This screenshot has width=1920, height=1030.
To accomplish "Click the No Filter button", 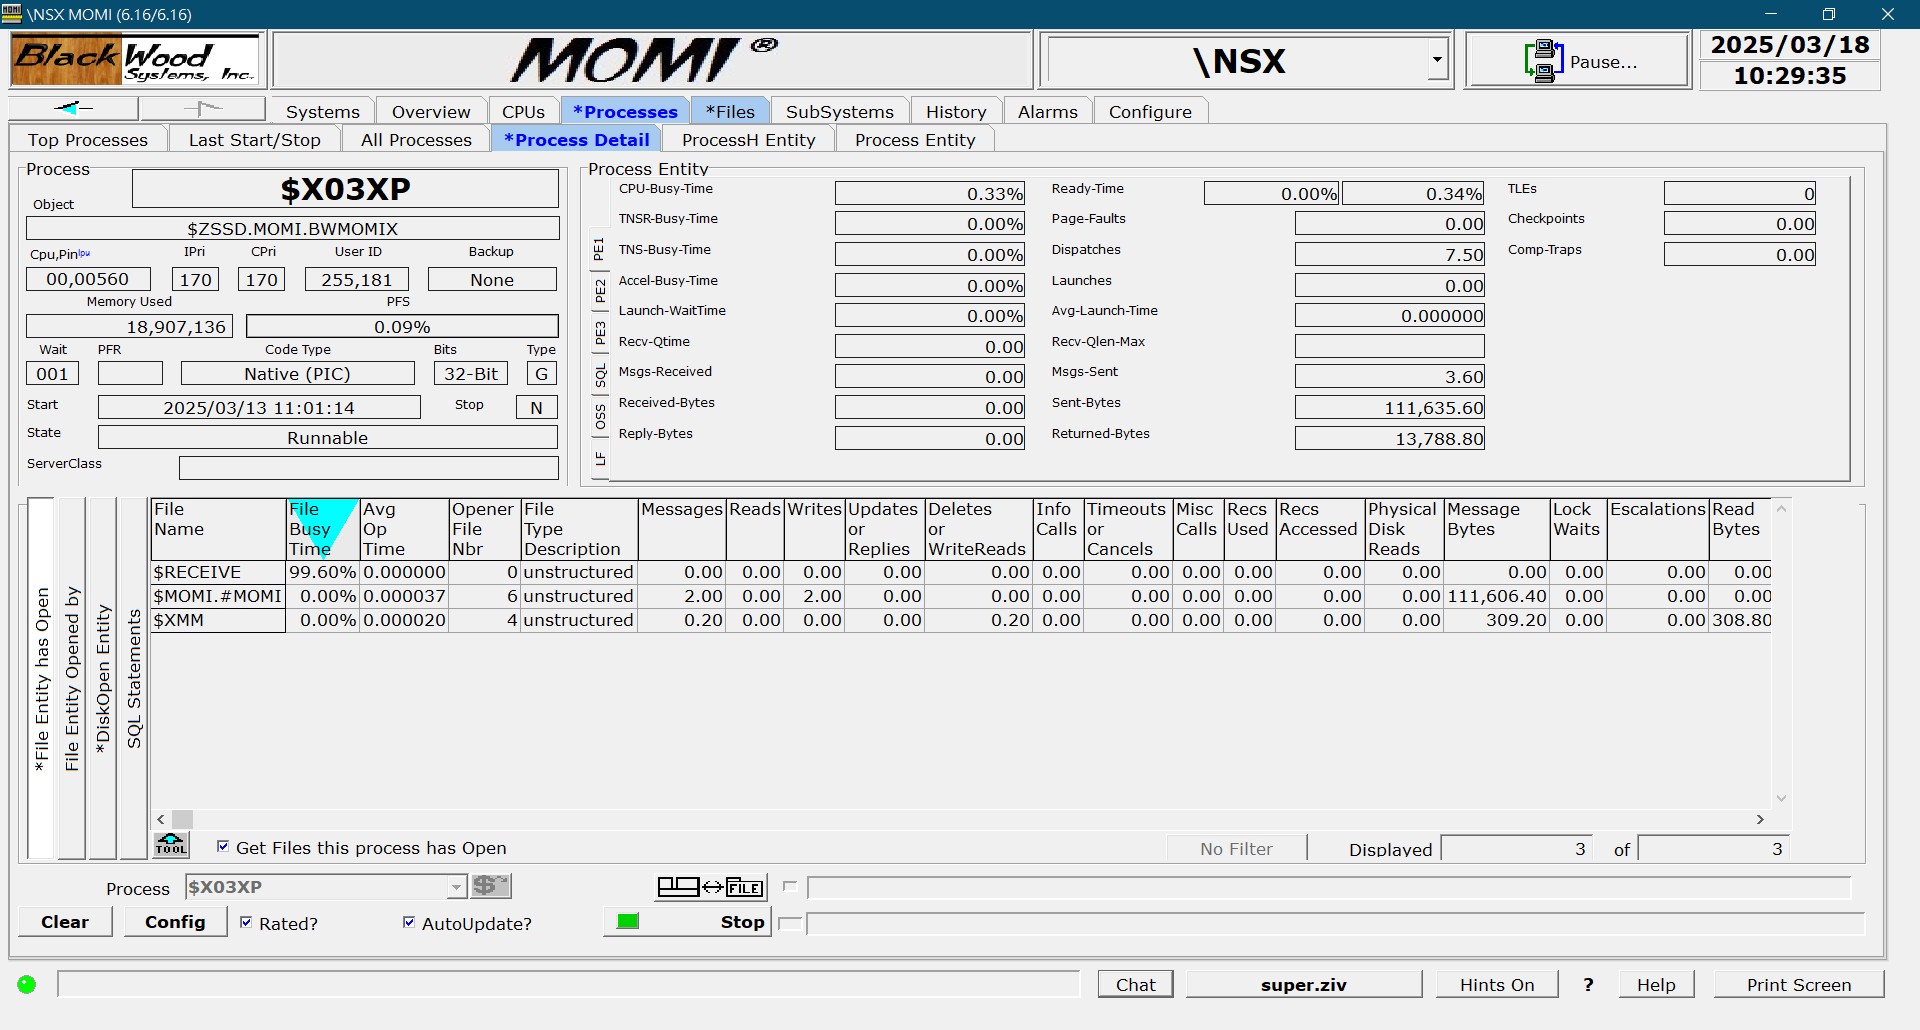I will (x=1236, y=848).
